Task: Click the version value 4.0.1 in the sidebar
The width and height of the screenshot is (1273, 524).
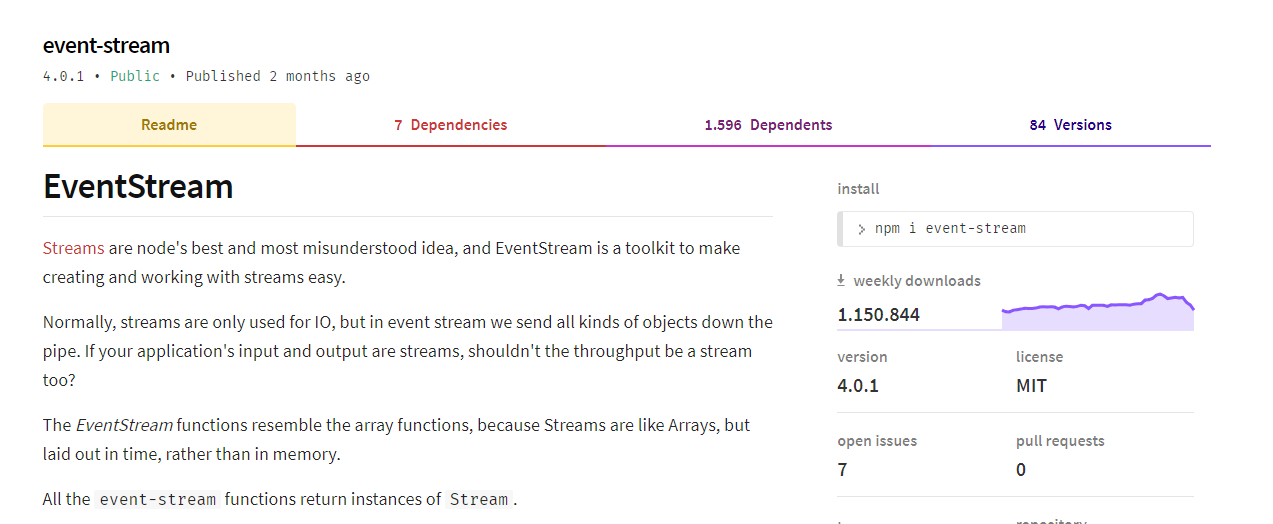Action: [858, 385]
